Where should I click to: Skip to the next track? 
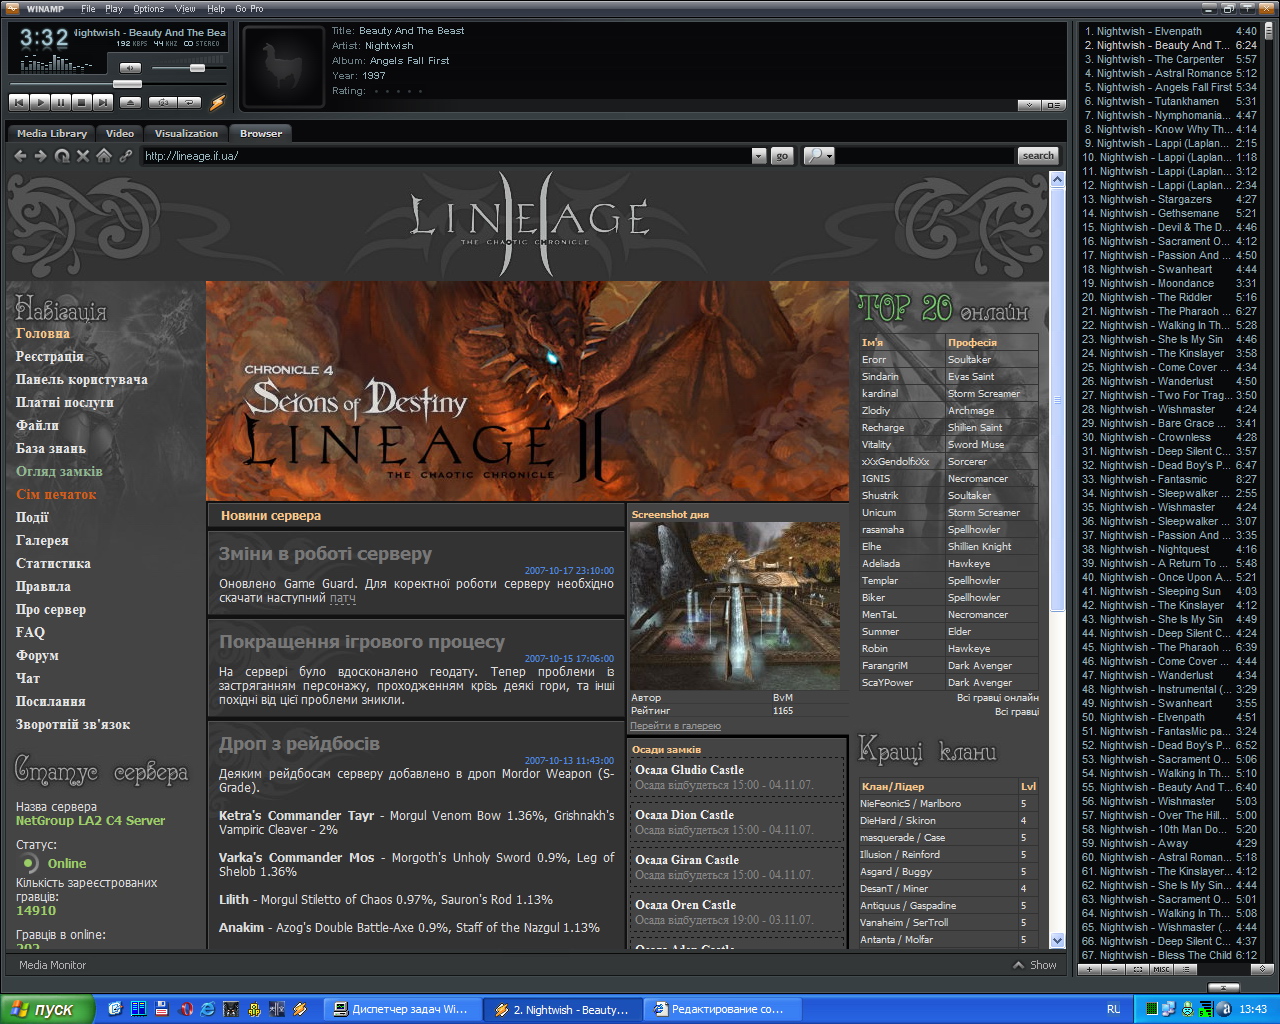point(102,102)
